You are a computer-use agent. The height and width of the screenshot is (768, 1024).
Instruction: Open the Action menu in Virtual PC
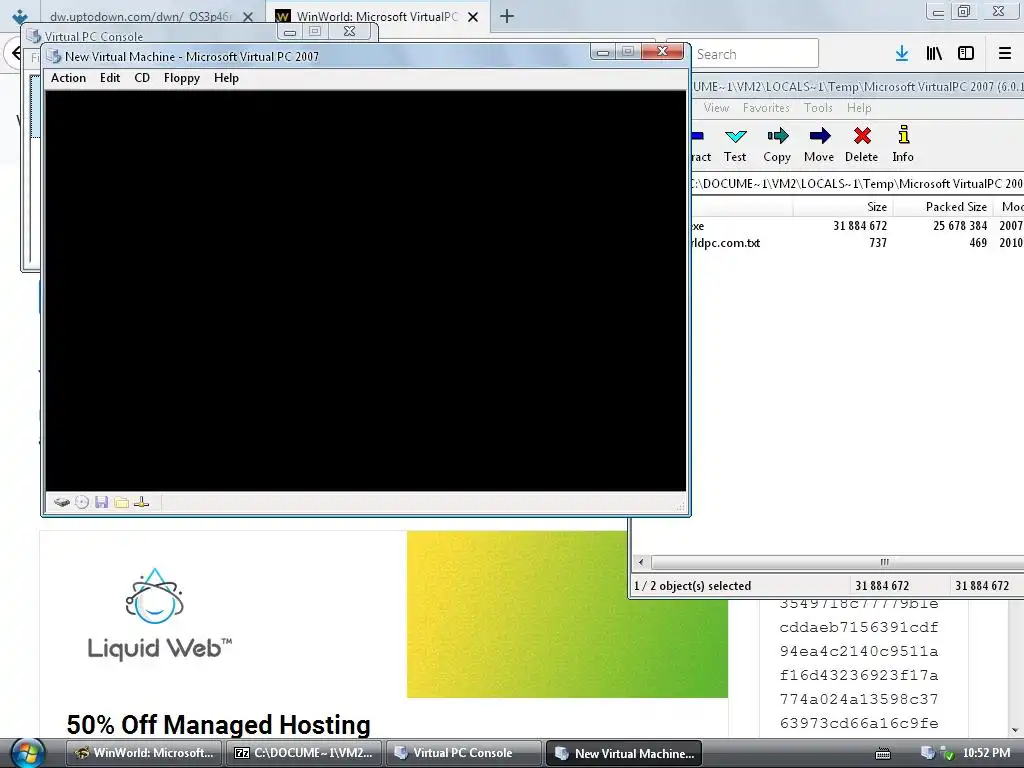(69, 78)
